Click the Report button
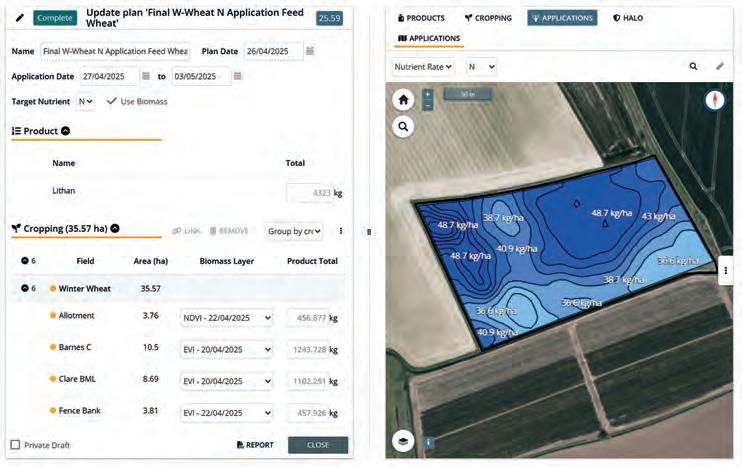Image resolution: width=742 pixels, height=467 pixels. 255,445
